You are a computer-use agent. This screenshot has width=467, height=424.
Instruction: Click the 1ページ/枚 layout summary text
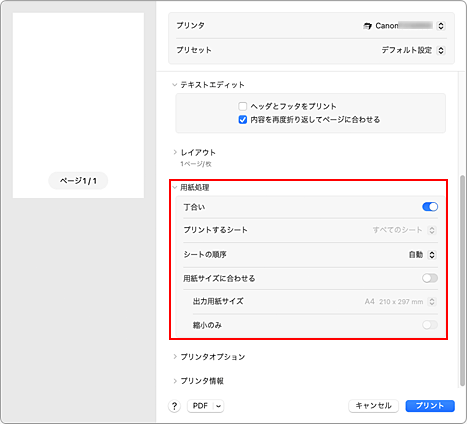(196, 164)
